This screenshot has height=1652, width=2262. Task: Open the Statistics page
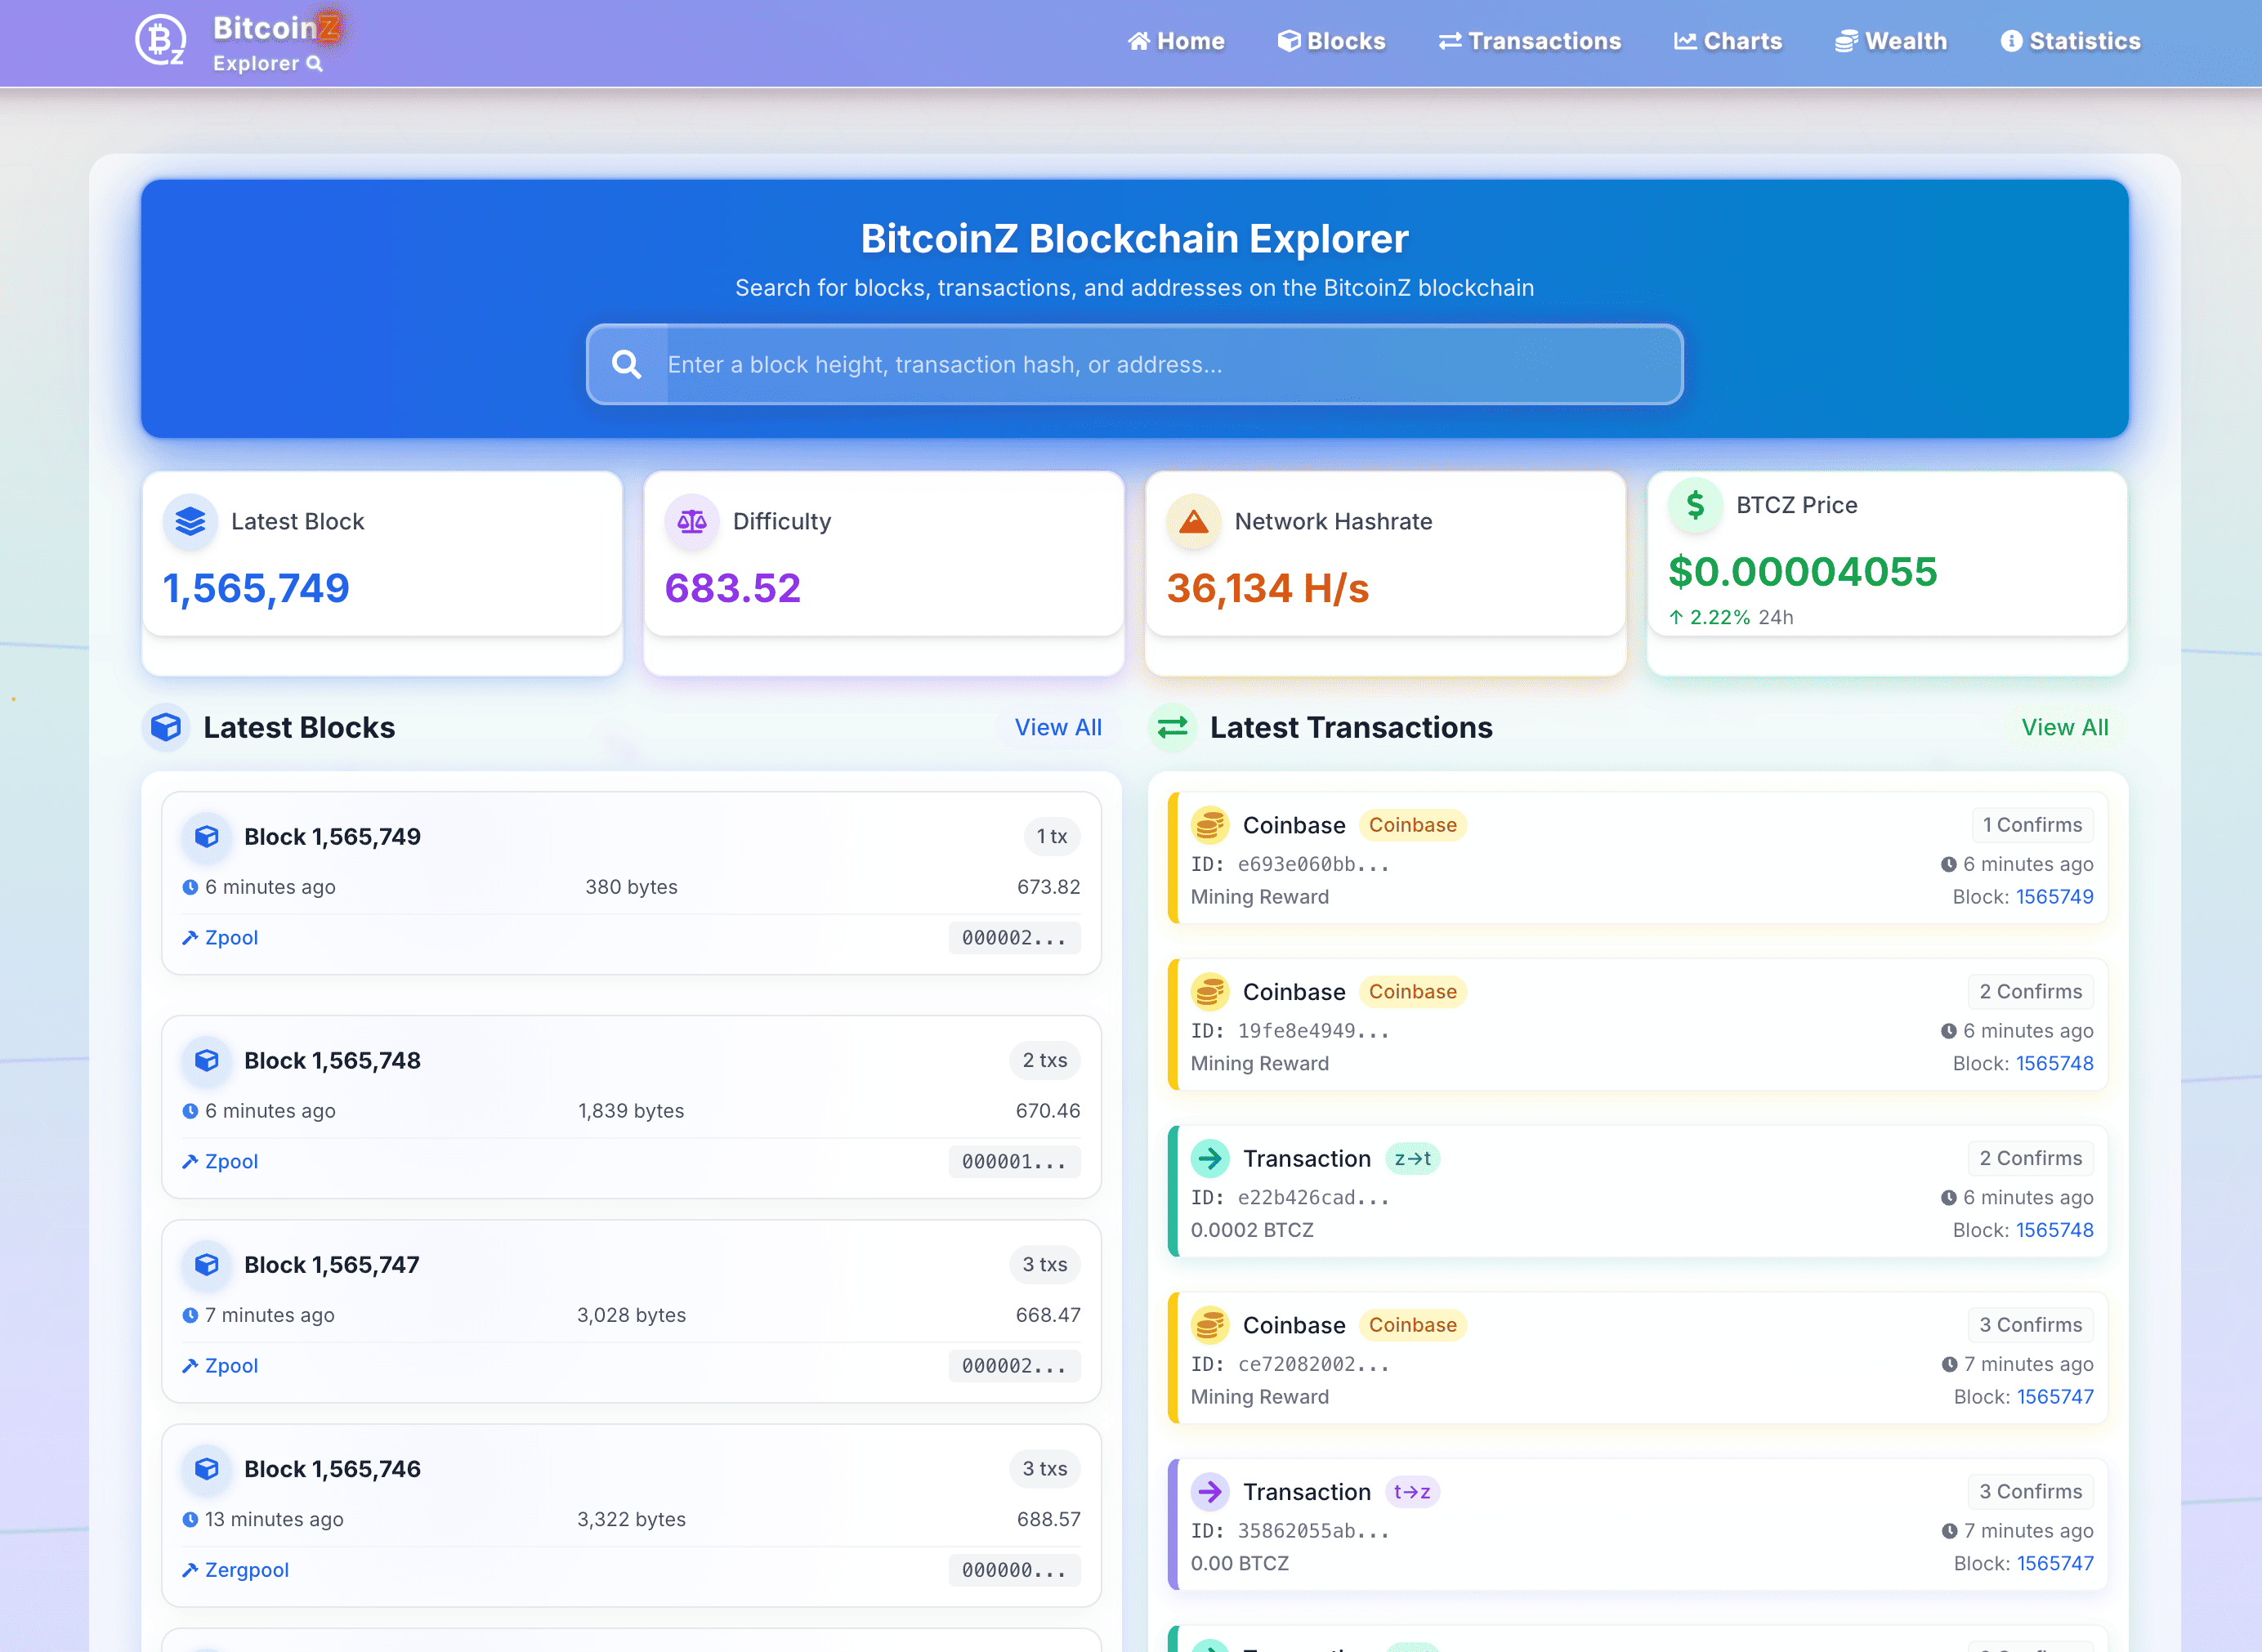click(x=2071, y=41)
